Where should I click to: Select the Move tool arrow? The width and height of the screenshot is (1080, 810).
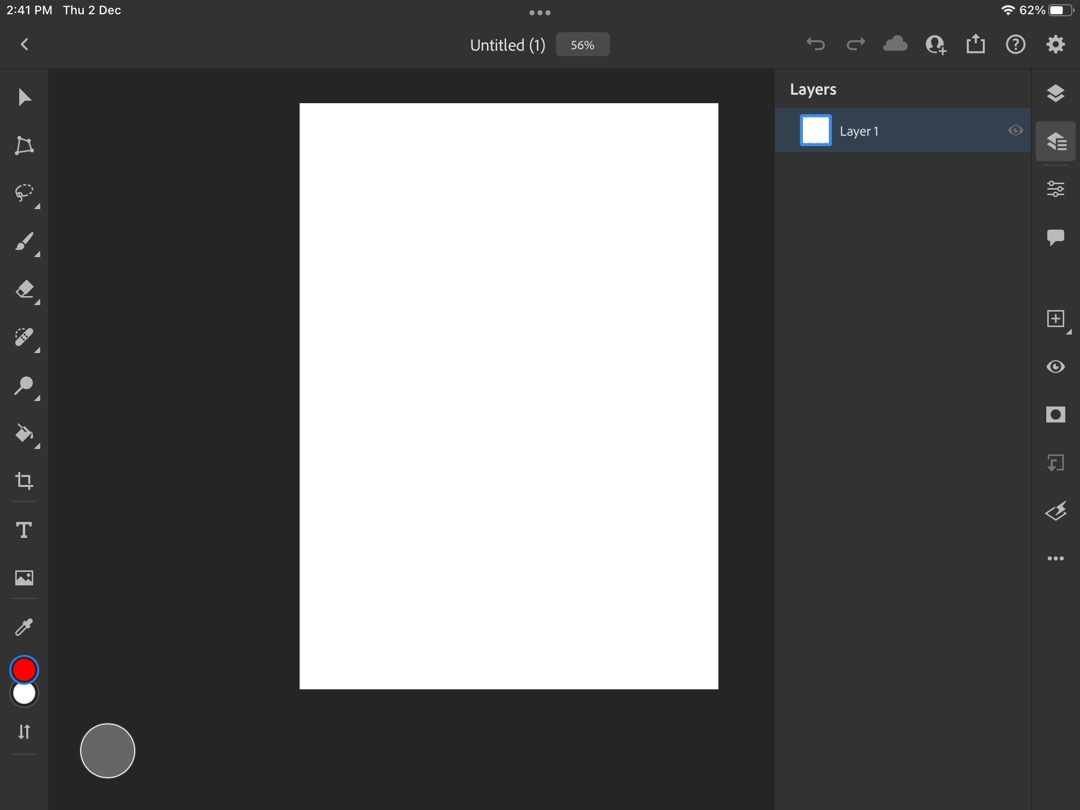(24, 98)
